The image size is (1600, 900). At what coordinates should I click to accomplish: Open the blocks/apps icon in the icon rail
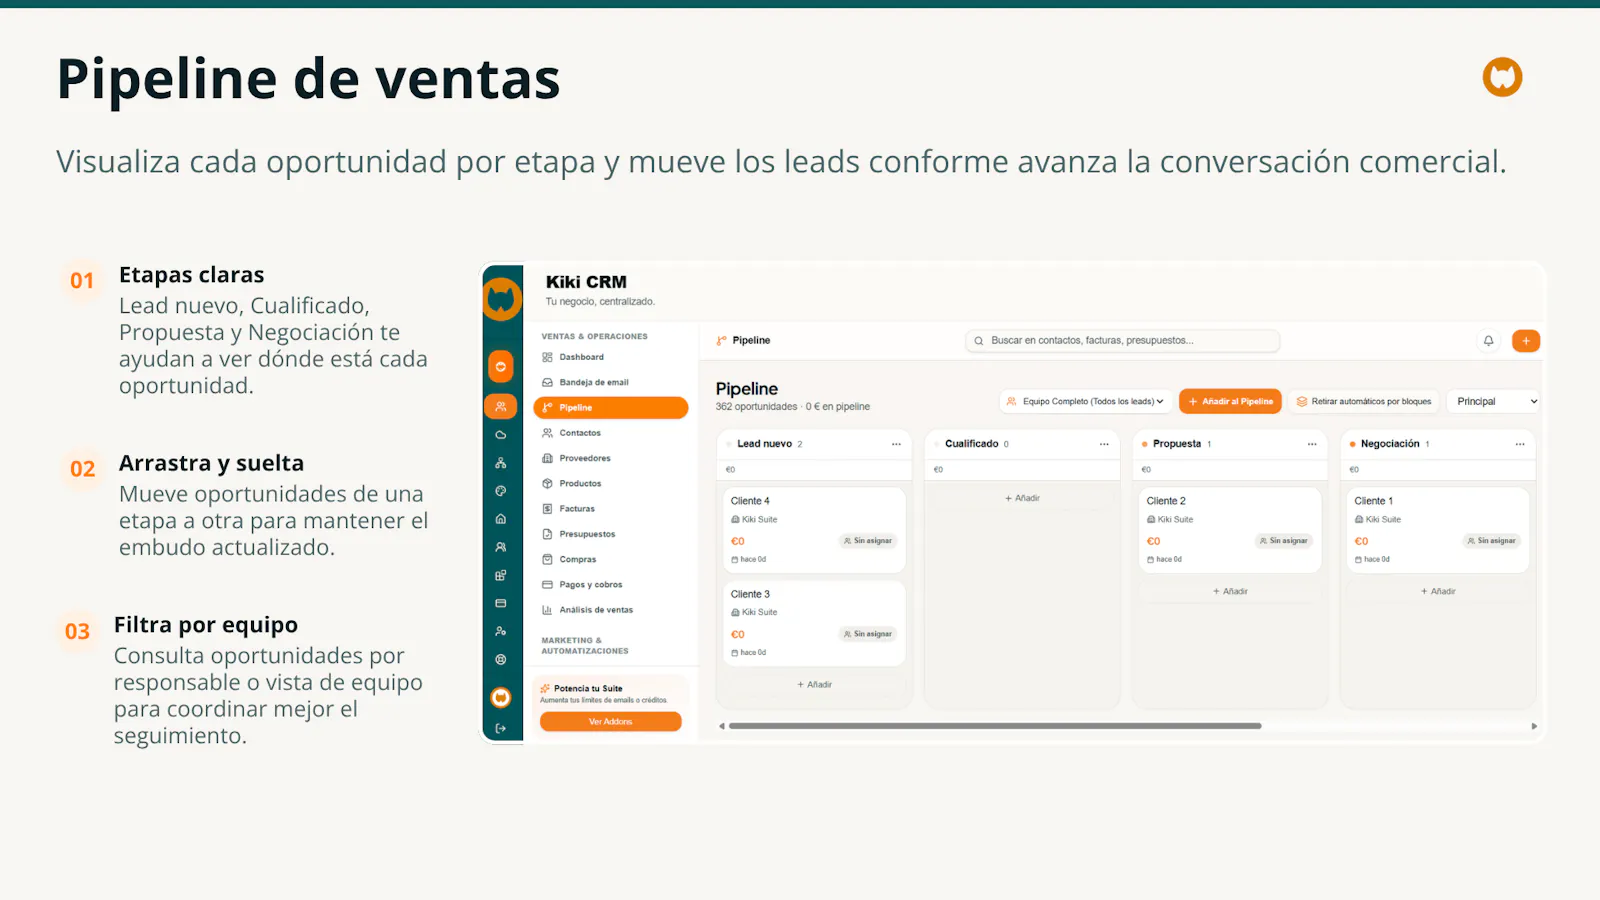click(x=501, y=575)
